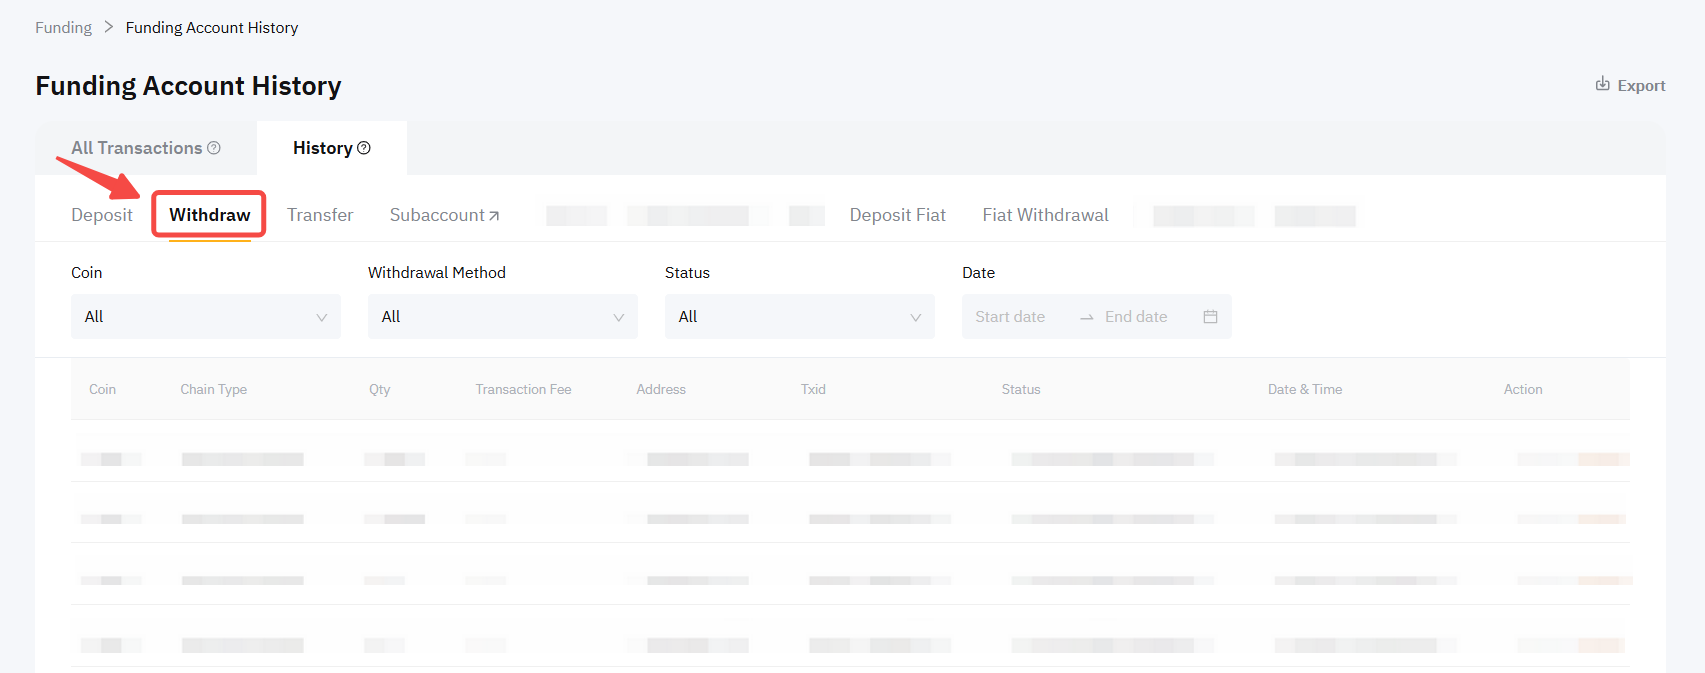Open the Status filter dropdown
Screen dimensions: 1705x673
click(799, 317)
